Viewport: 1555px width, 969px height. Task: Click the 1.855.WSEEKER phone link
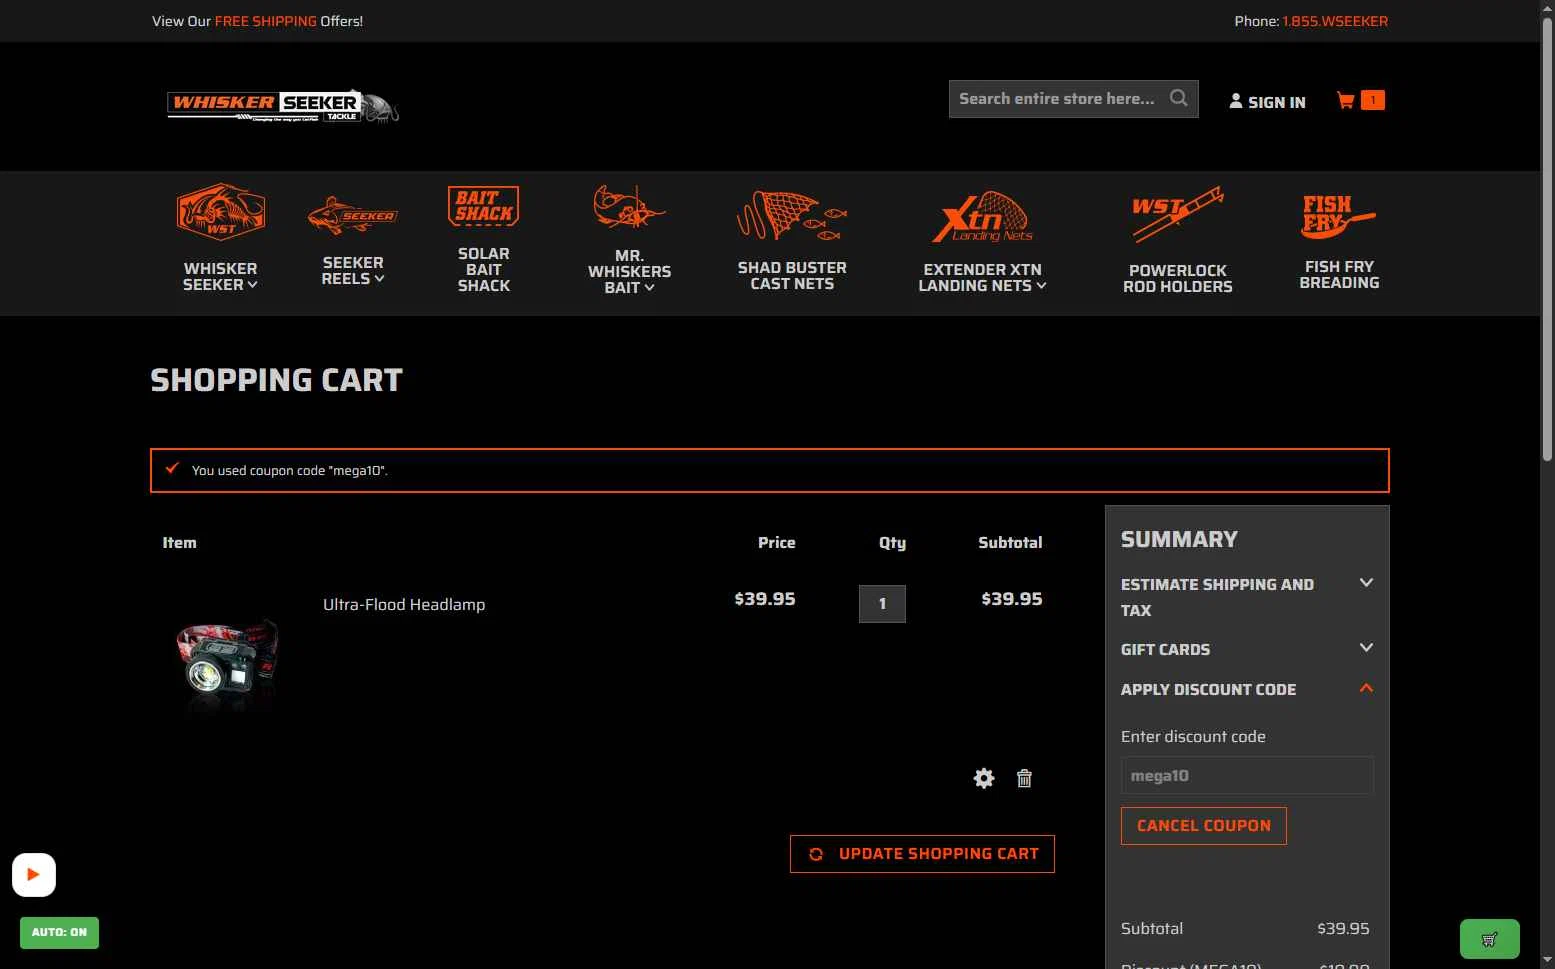1335,21
